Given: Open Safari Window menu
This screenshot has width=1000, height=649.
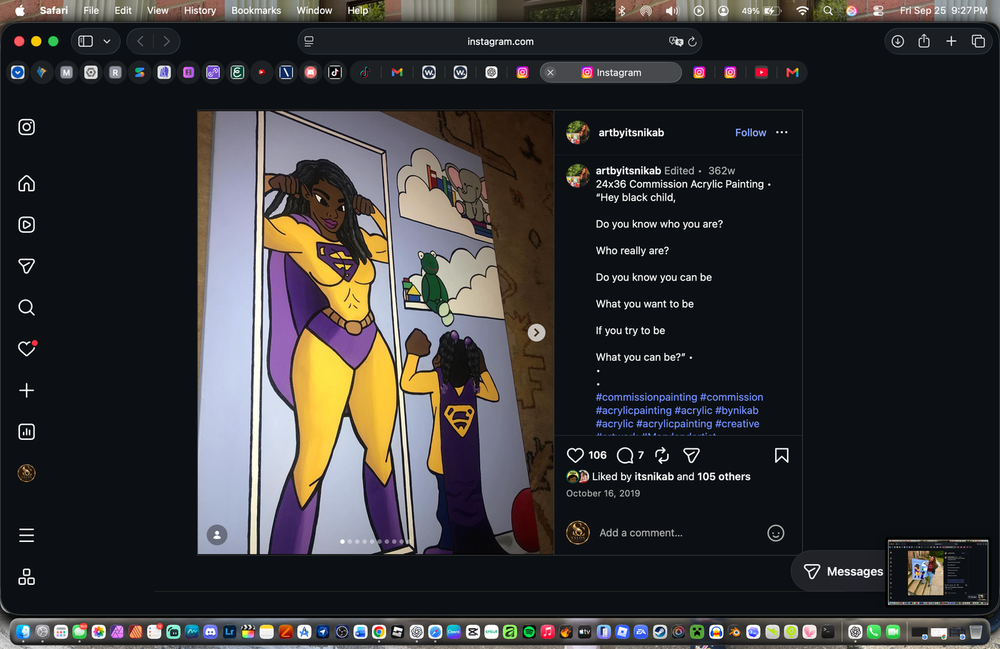Looking at the screenshot, I should point(314,10).
